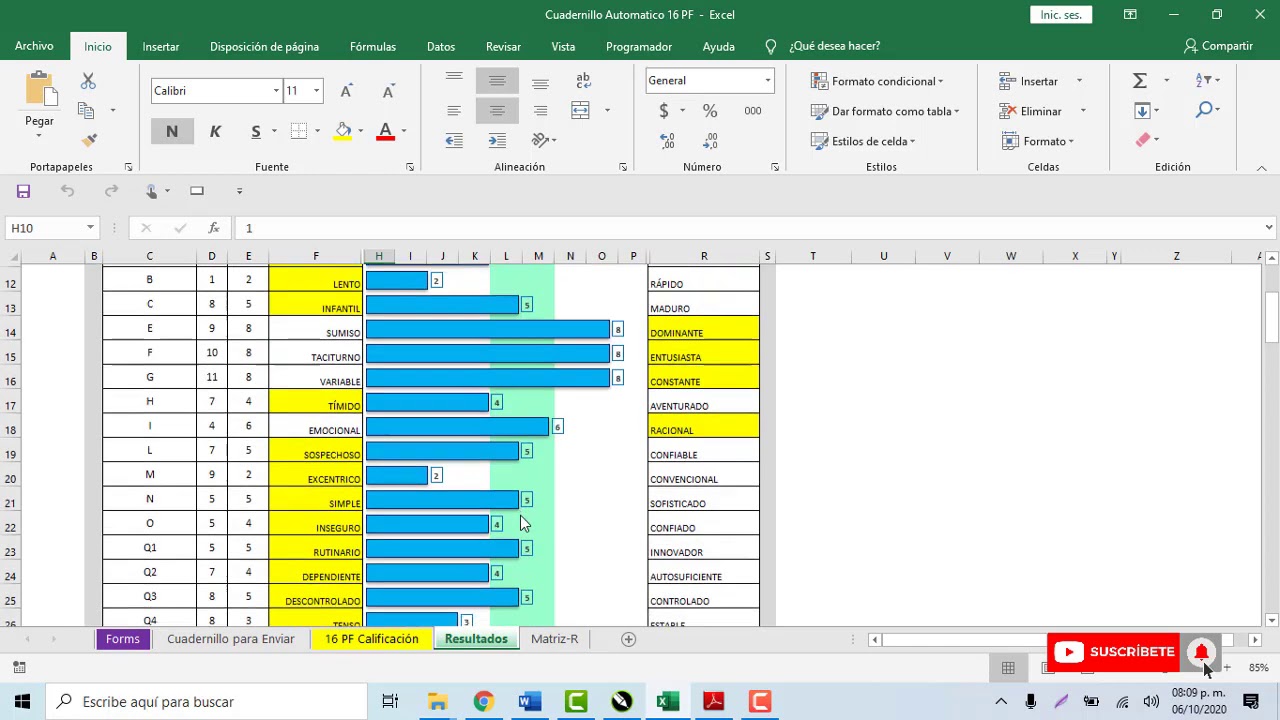Open the Fórmulas ribbon tab
1280x720 pixels.
pyautogui.click(x=372, y=46)
